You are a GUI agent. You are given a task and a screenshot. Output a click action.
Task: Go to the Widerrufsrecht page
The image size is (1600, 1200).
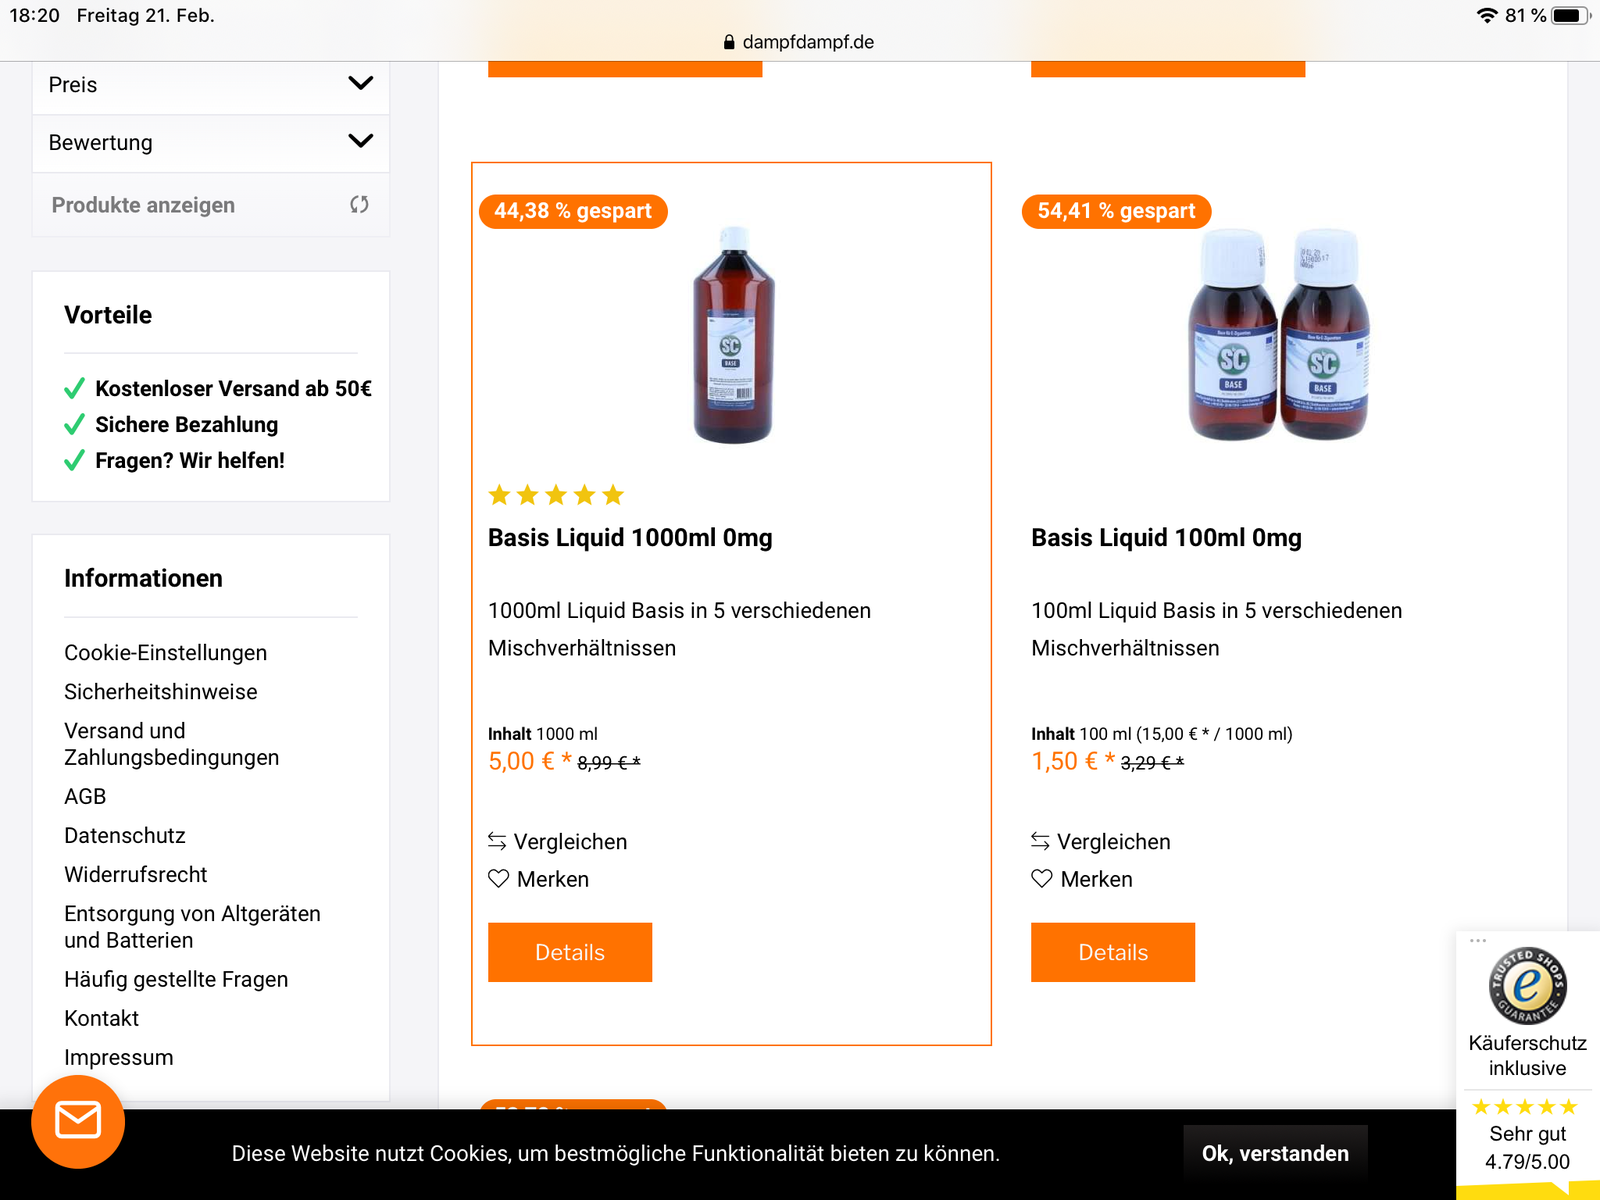point(136,875)
